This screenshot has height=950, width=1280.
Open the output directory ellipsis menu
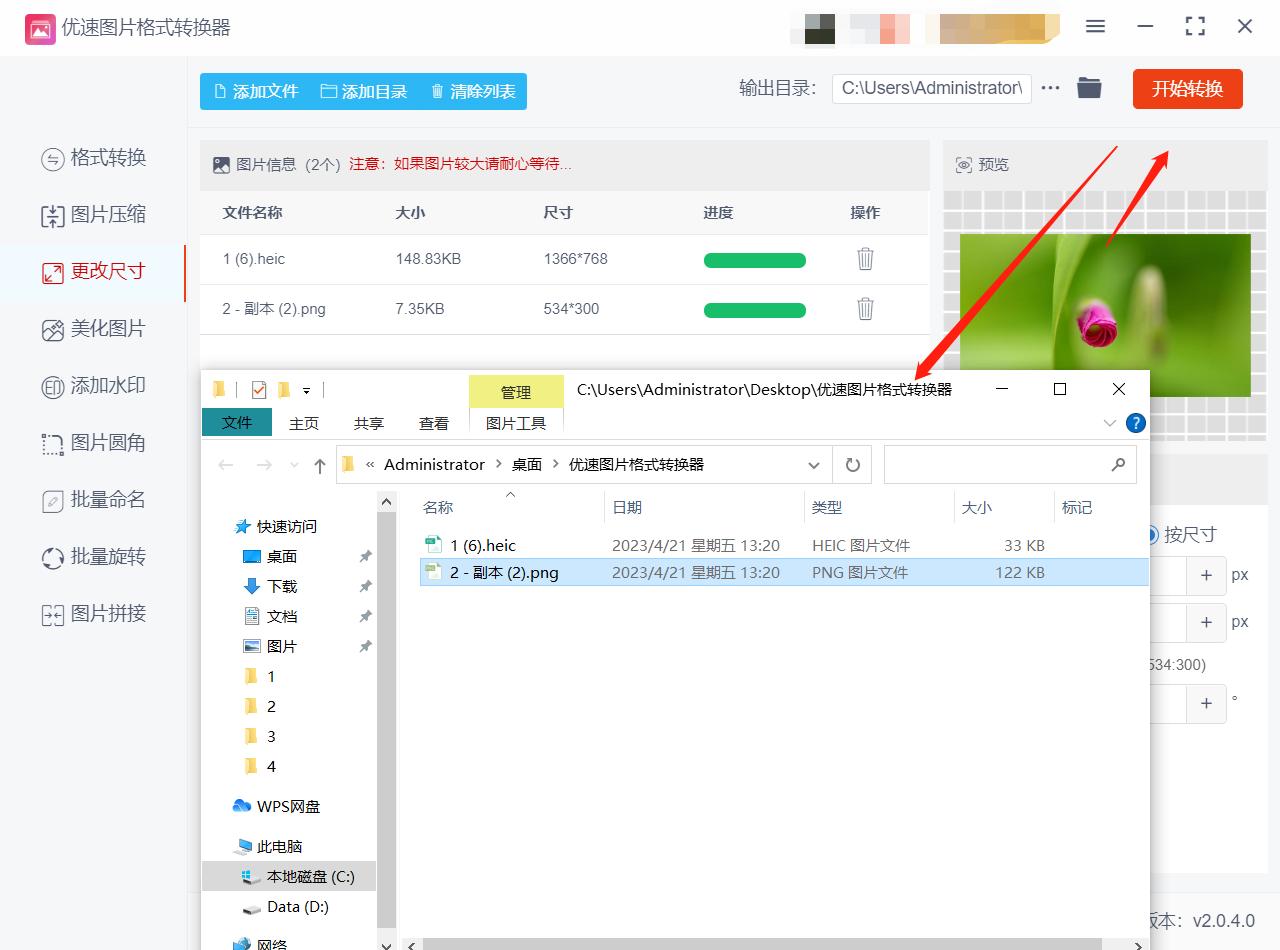click(1049, 88)
